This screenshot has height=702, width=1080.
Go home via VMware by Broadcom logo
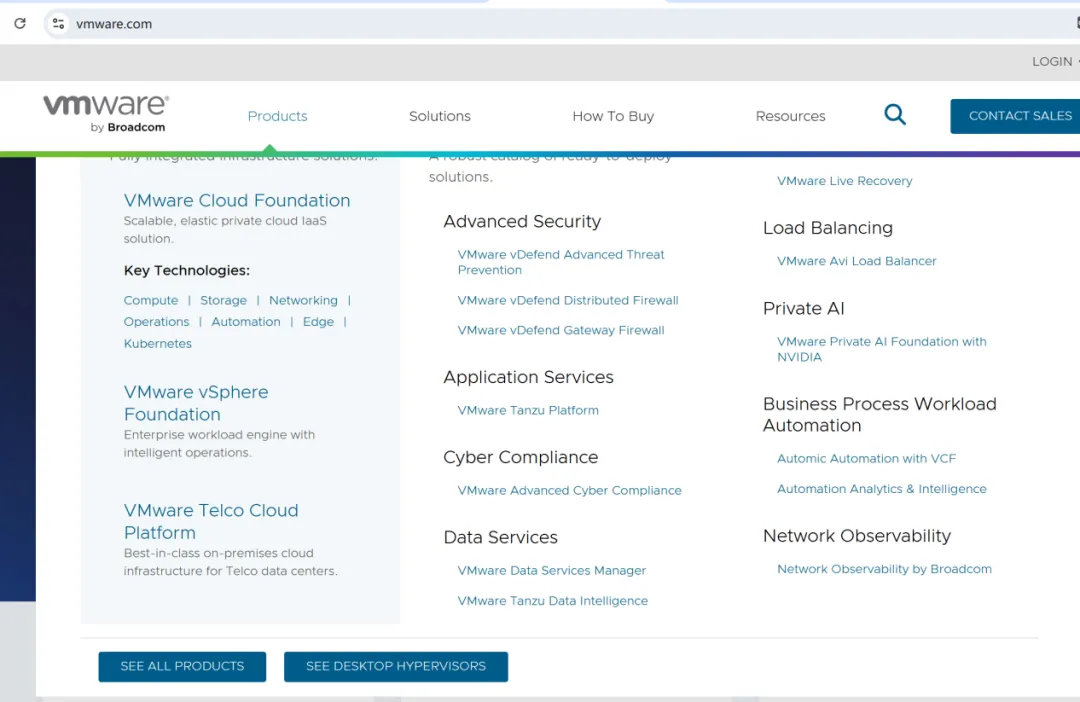[x=106, y=113]
